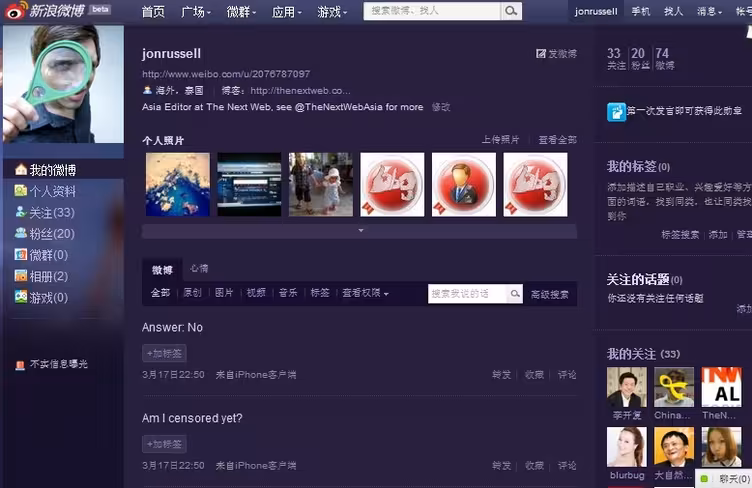
Task: Click the search magnifier button in top bar
Action: tap(511, 11)
